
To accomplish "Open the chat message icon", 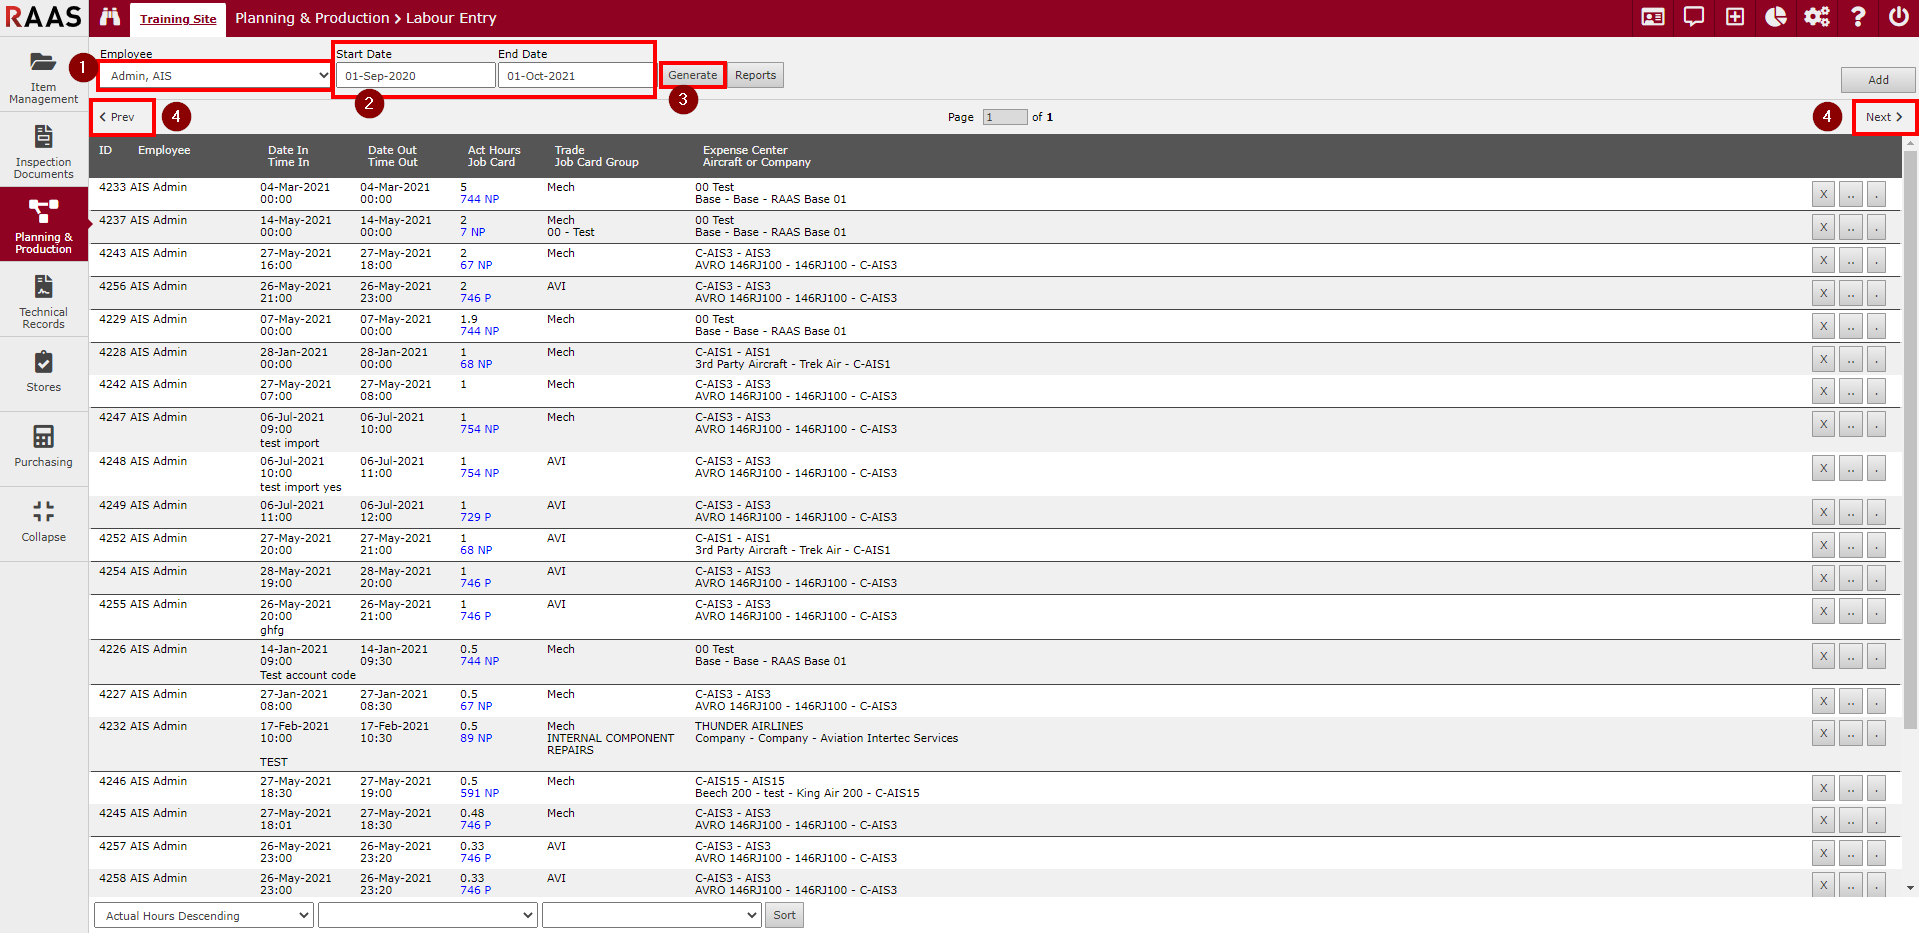I will pos(1694,17).
